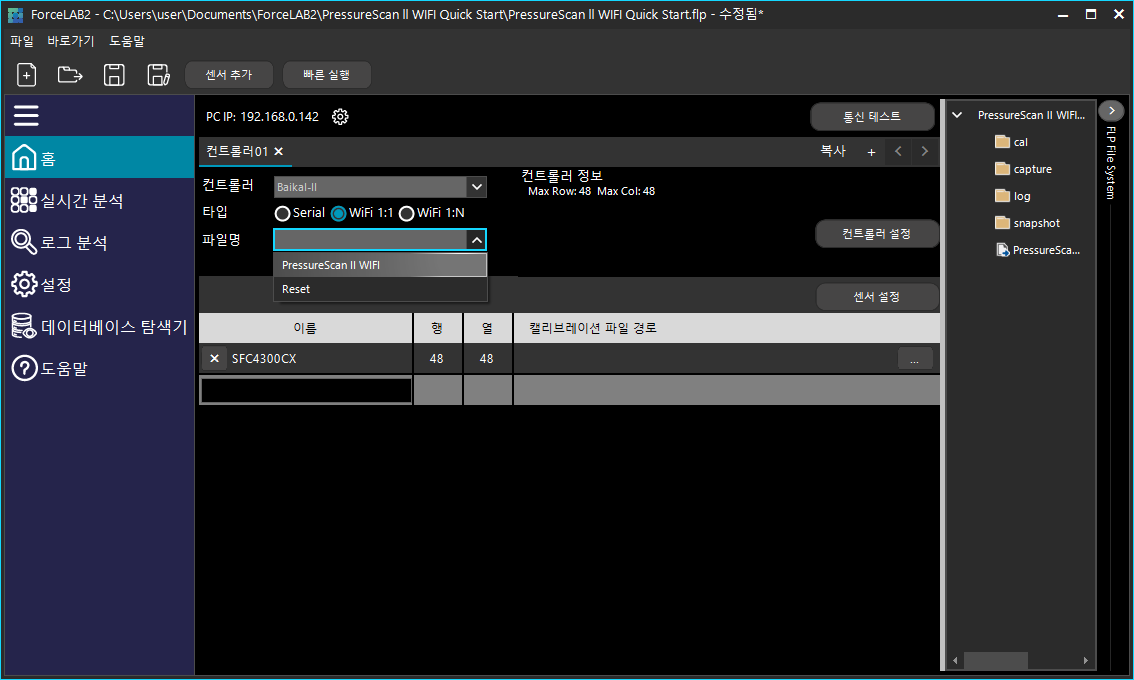The width and height of the screenshot is (1134, 680).
Task: Click the 행 column header
Action: 437,328
